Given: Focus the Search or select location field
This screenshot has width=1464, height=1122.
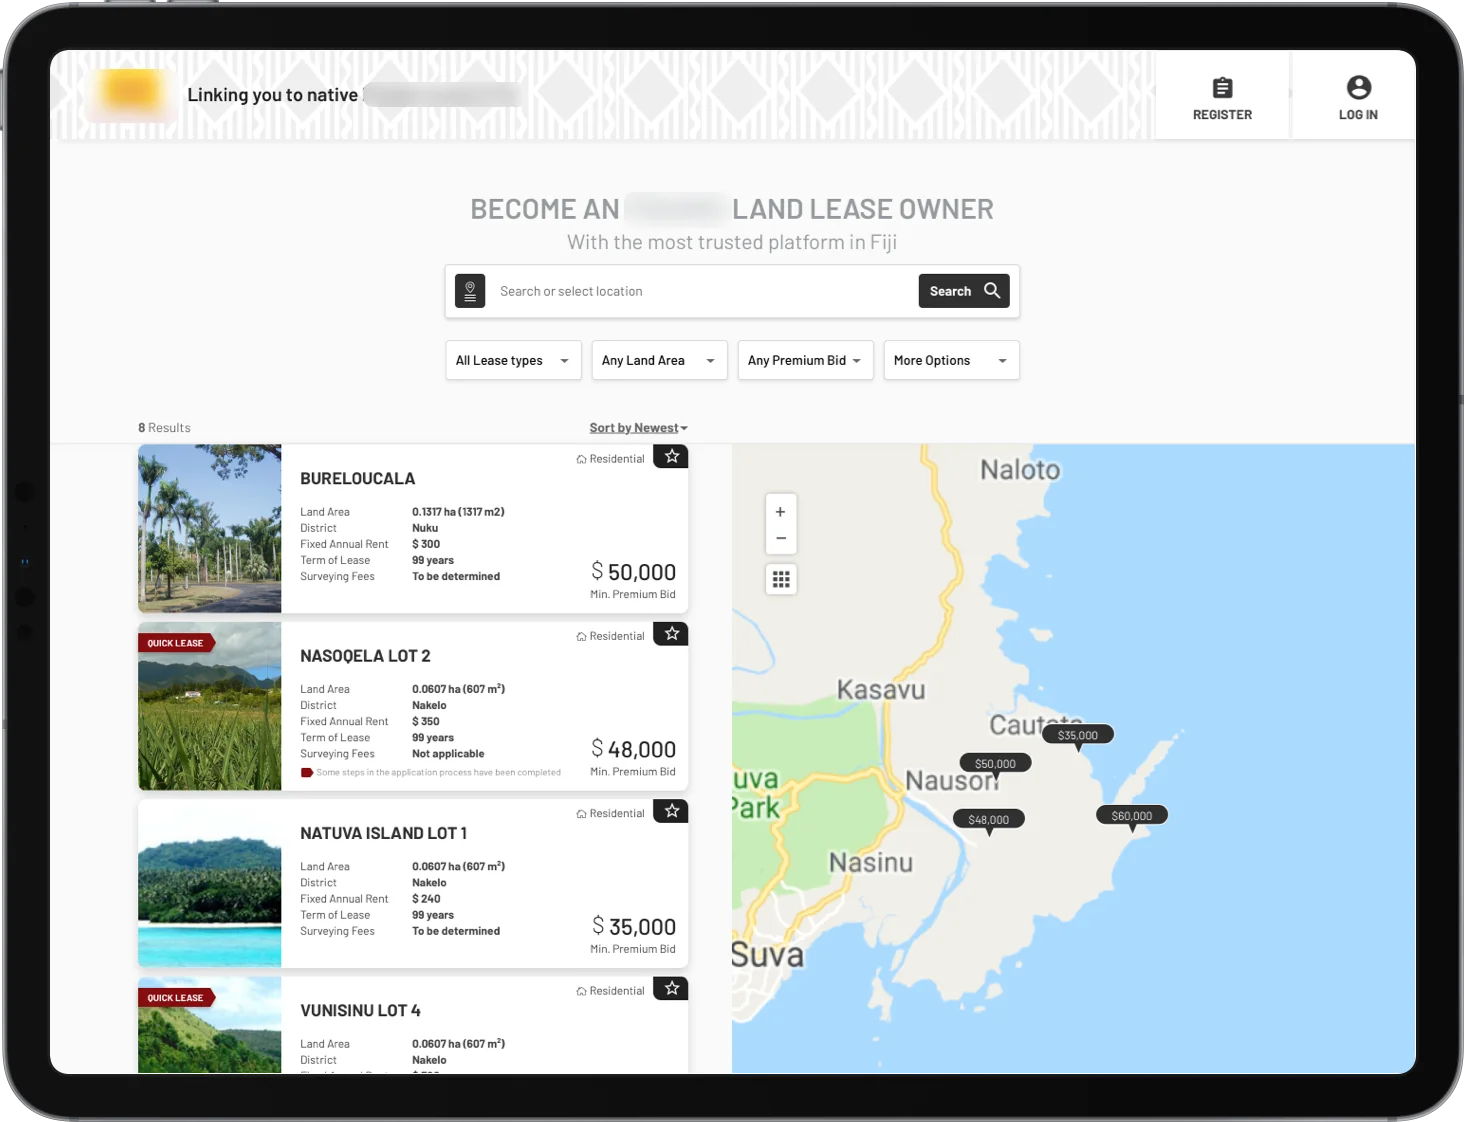Looking at the screenshot, I should [702, 291].
